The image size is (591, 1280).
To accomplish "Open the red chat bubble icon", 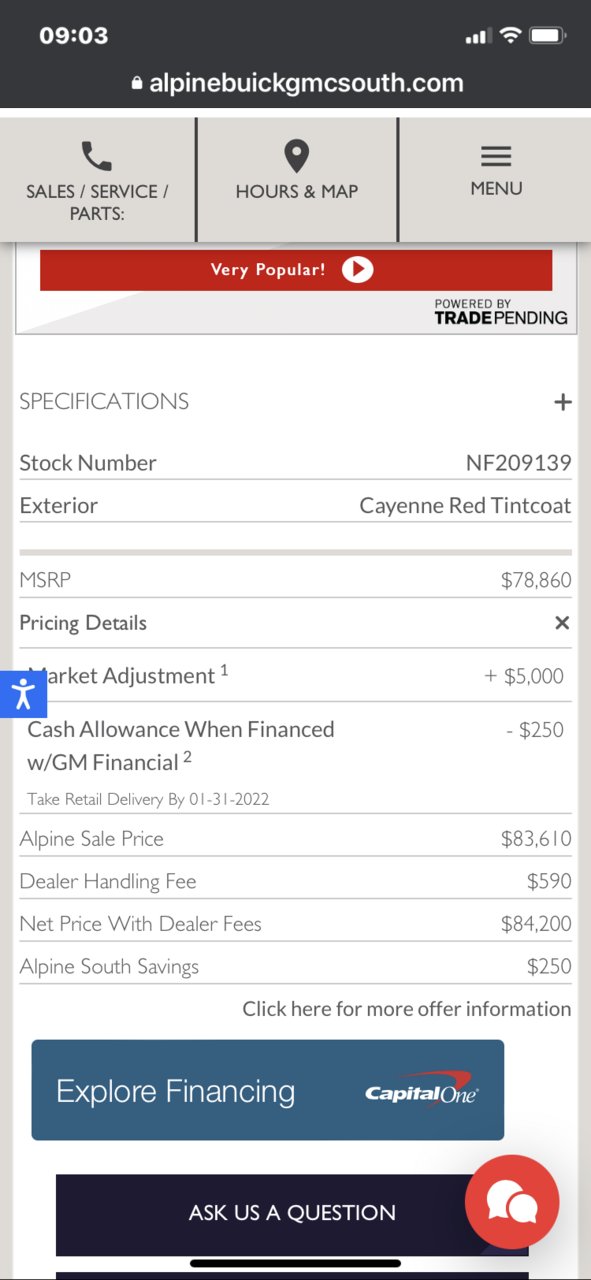I will coord(512,1202).
